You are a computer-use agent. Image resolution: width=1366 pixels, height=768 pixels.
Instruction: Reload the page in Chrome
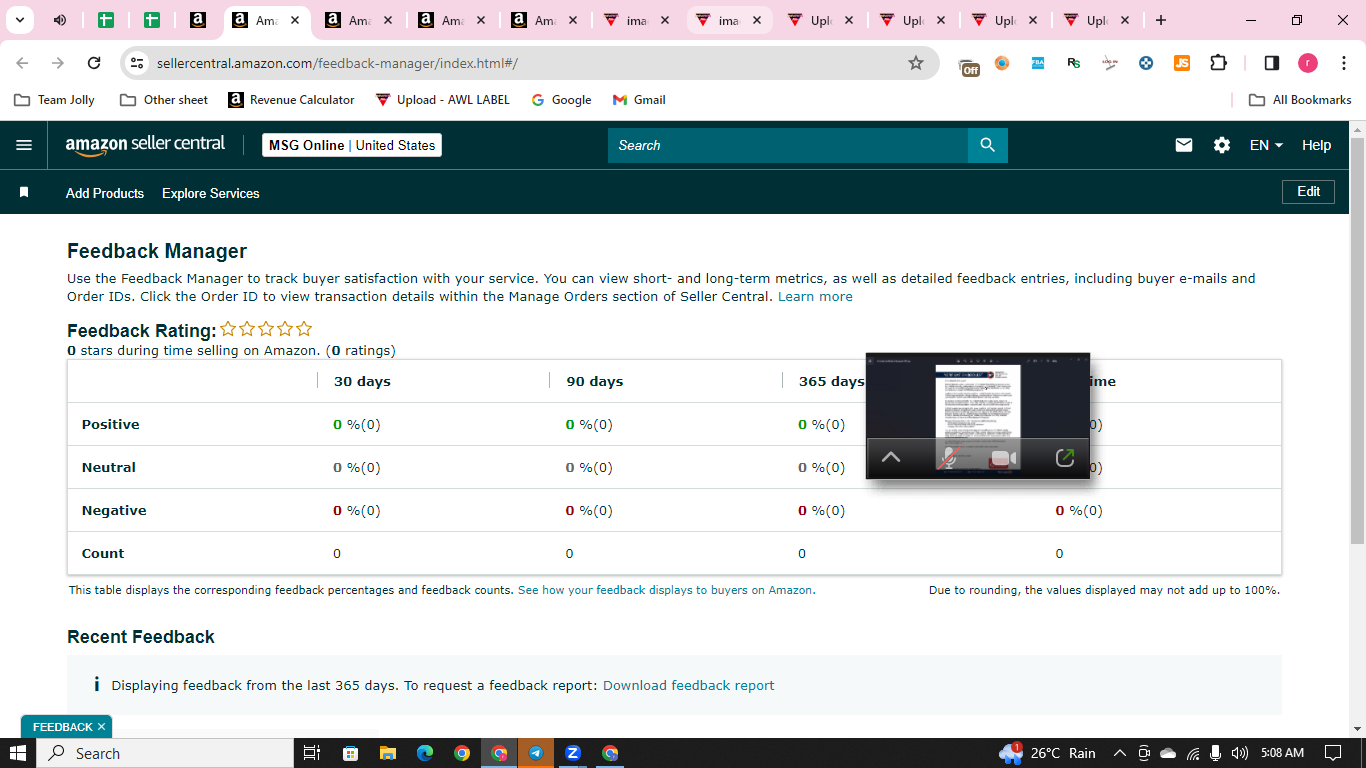coord(94,63)
